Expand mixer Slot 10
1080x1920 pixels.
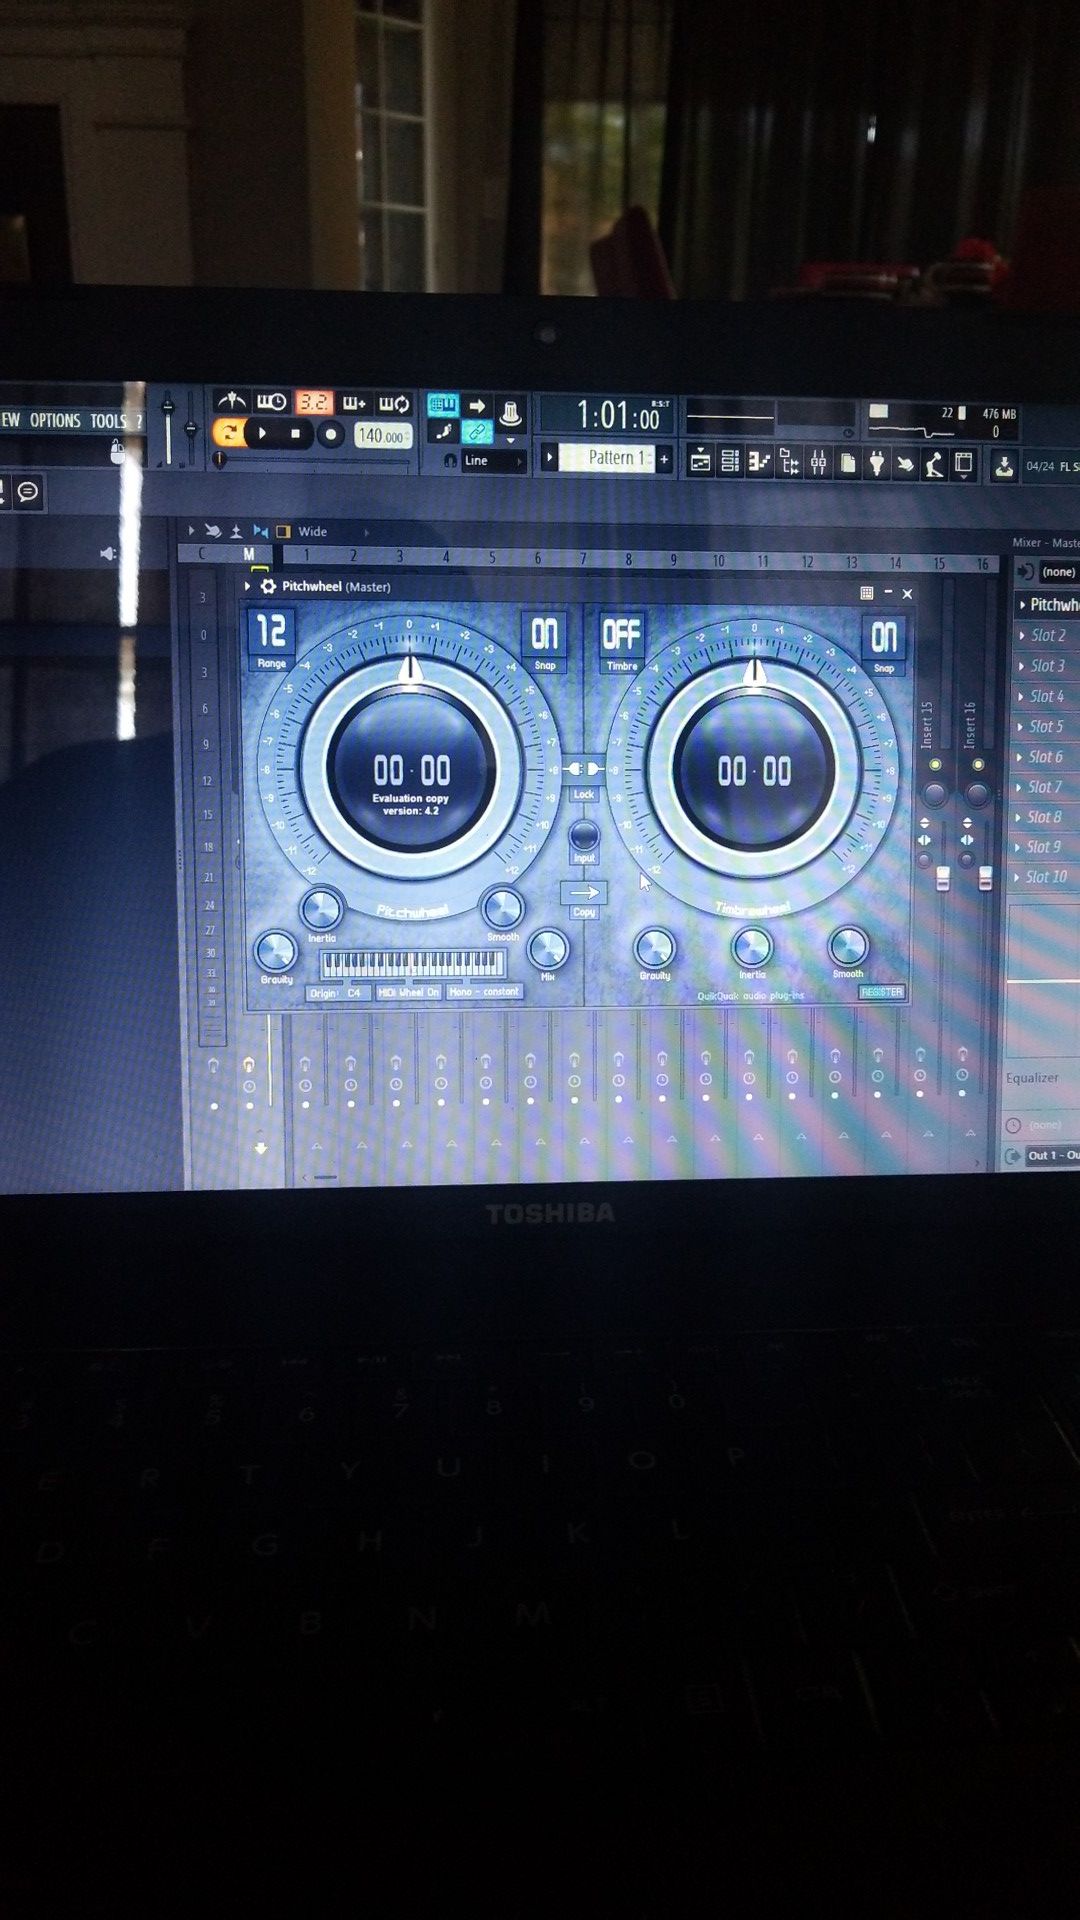[1017, 877]
